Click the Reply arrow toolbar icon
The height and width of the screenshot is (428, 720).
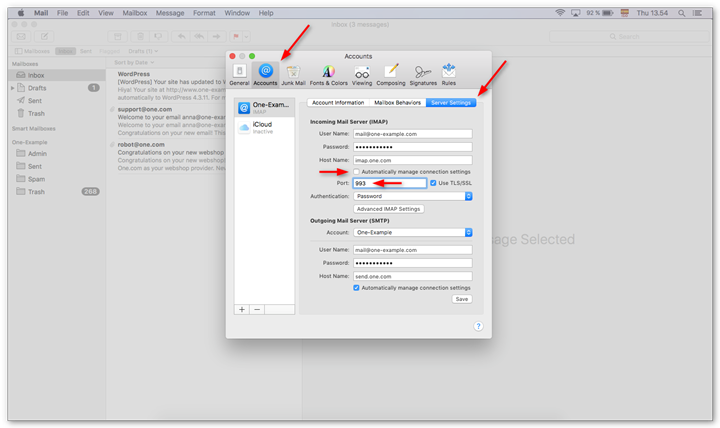182,36
